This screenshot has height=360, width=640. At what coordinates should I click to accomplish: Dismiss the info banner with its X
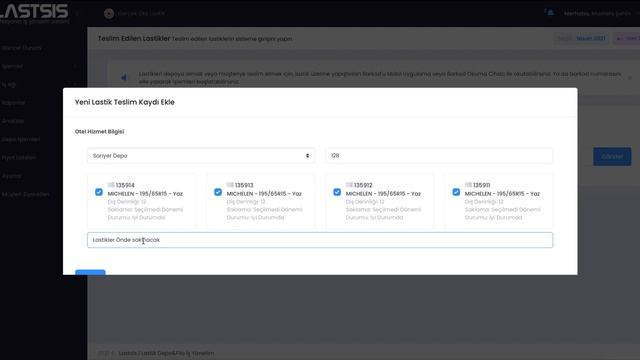[x=629, y=78]
